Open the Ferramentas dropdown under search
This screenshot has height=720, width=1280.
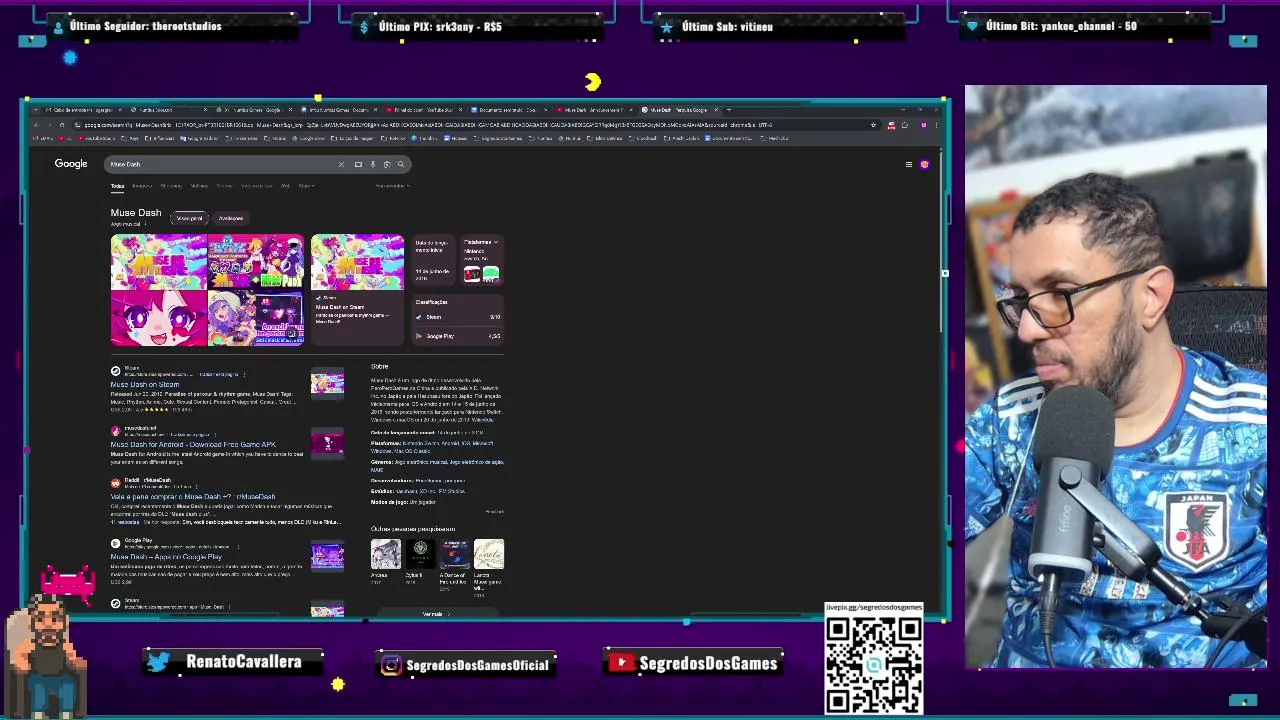[391, 186]
